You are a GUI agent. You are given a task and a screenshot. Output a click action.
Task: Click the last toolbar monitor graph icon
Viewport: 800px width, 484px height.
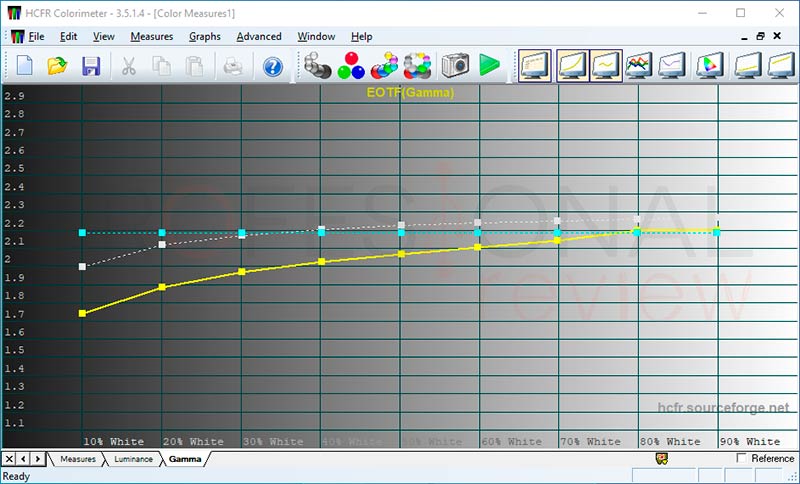pyautogui.click(x=782, y=65)
